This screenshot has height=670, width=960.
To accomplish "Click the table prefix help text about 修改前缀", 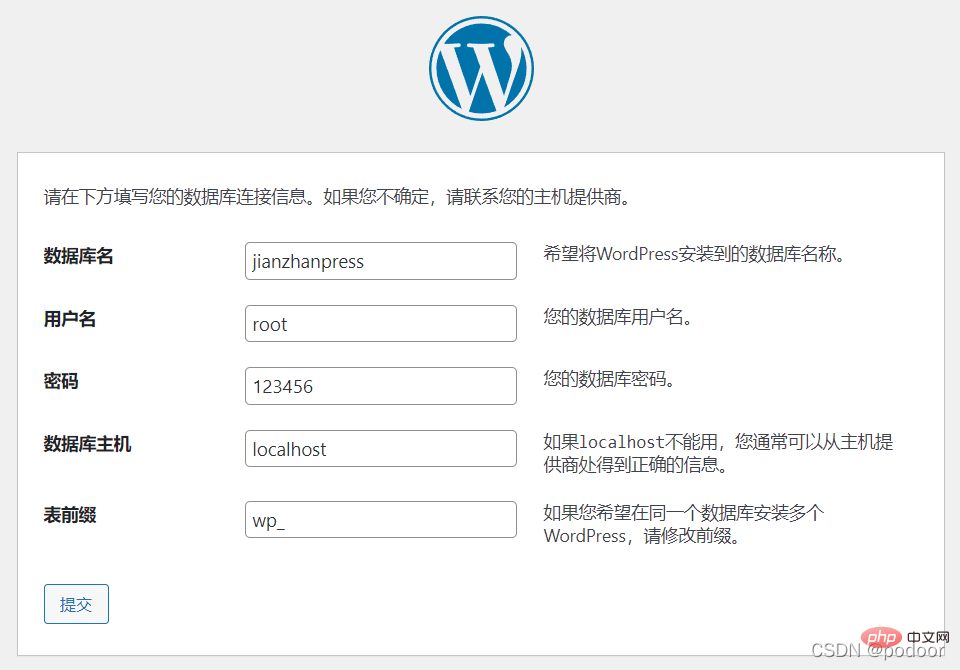I will click(684, 524).
